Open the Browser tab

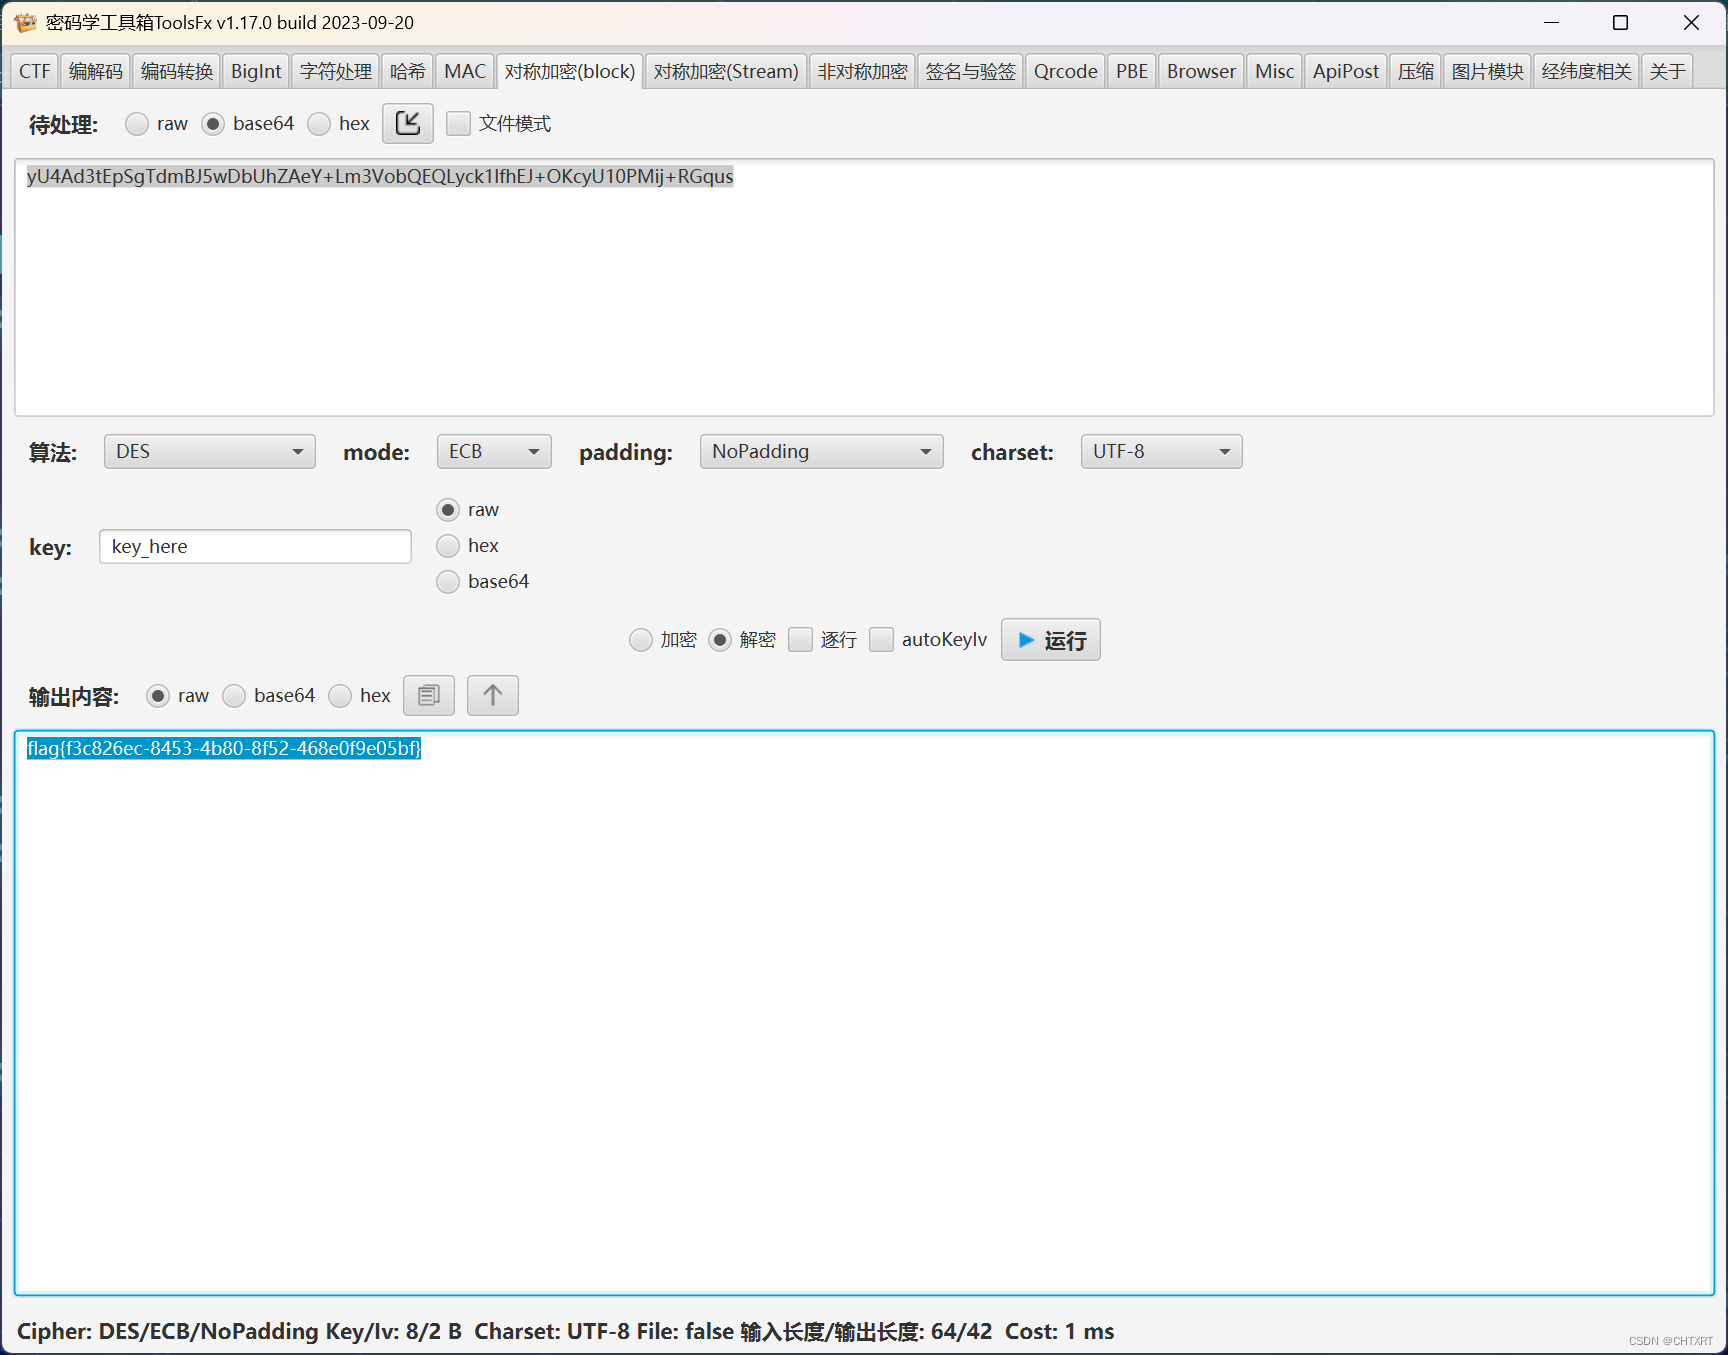(1201, 71)
